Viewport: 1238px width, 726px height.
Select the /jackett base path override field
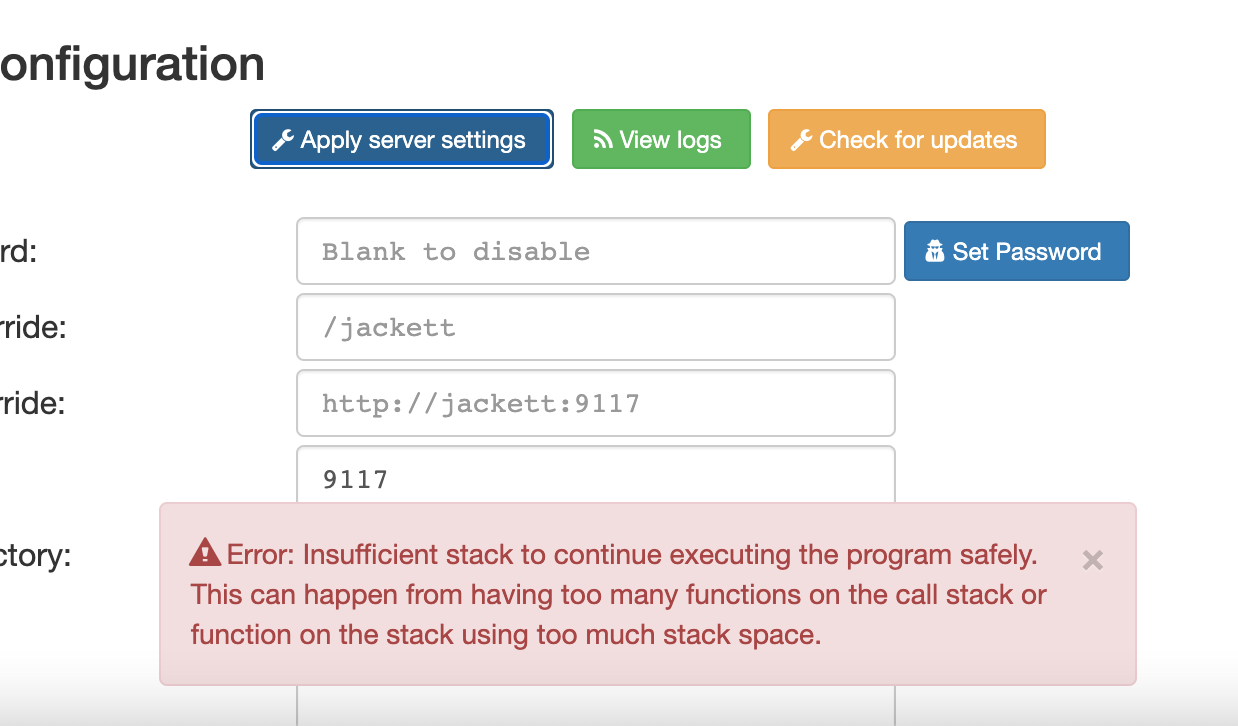595,327
